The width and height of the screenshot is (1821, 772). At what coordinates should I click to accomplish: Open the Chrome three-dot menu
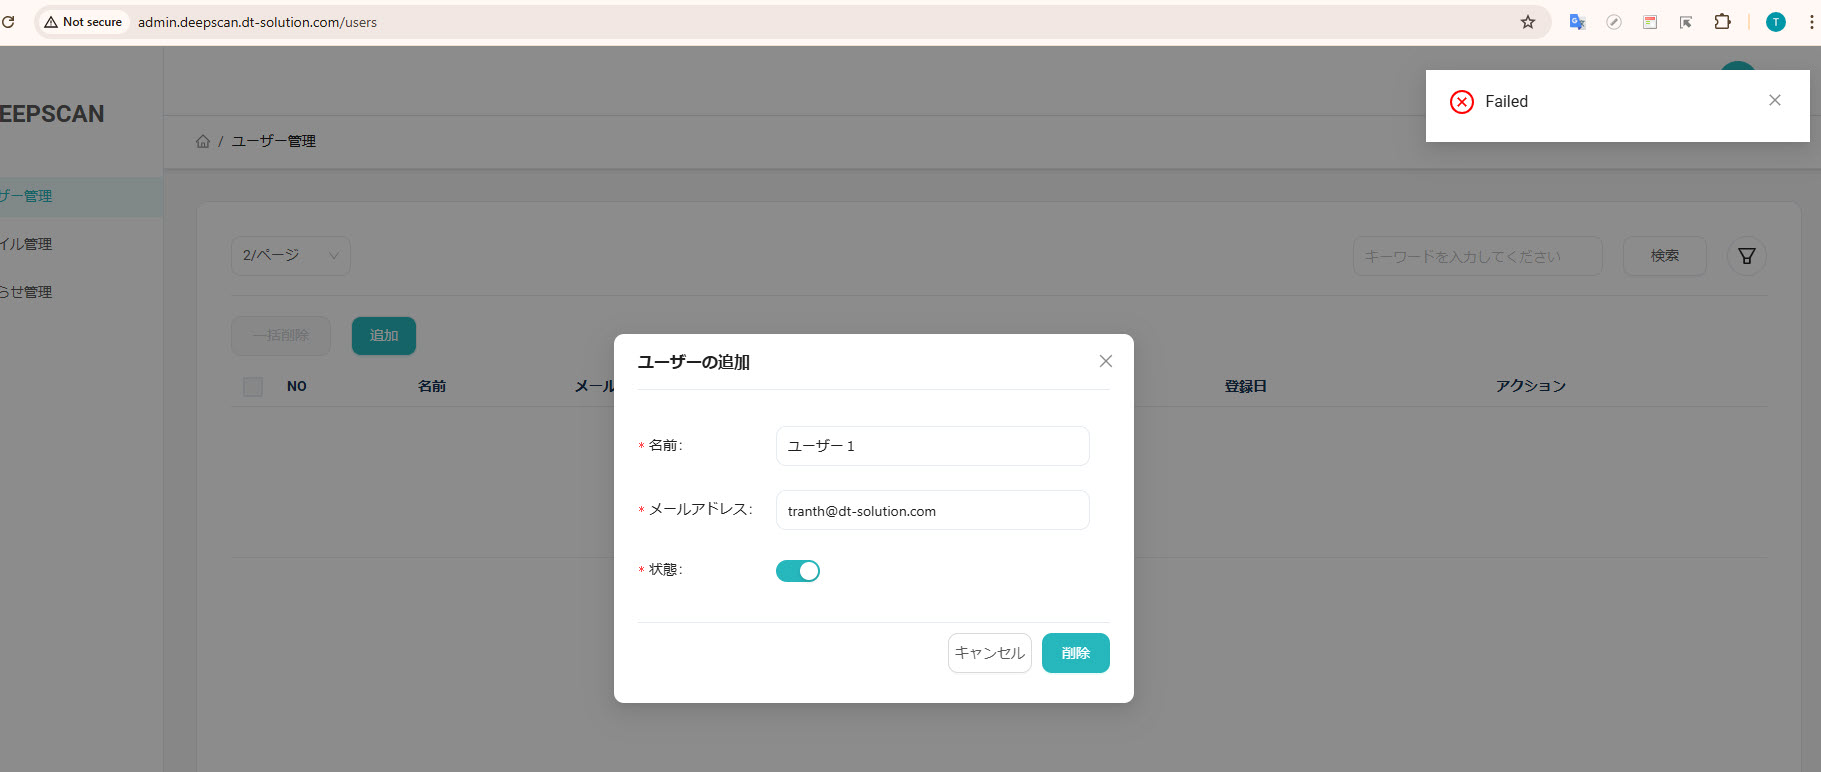(1811, 22)
